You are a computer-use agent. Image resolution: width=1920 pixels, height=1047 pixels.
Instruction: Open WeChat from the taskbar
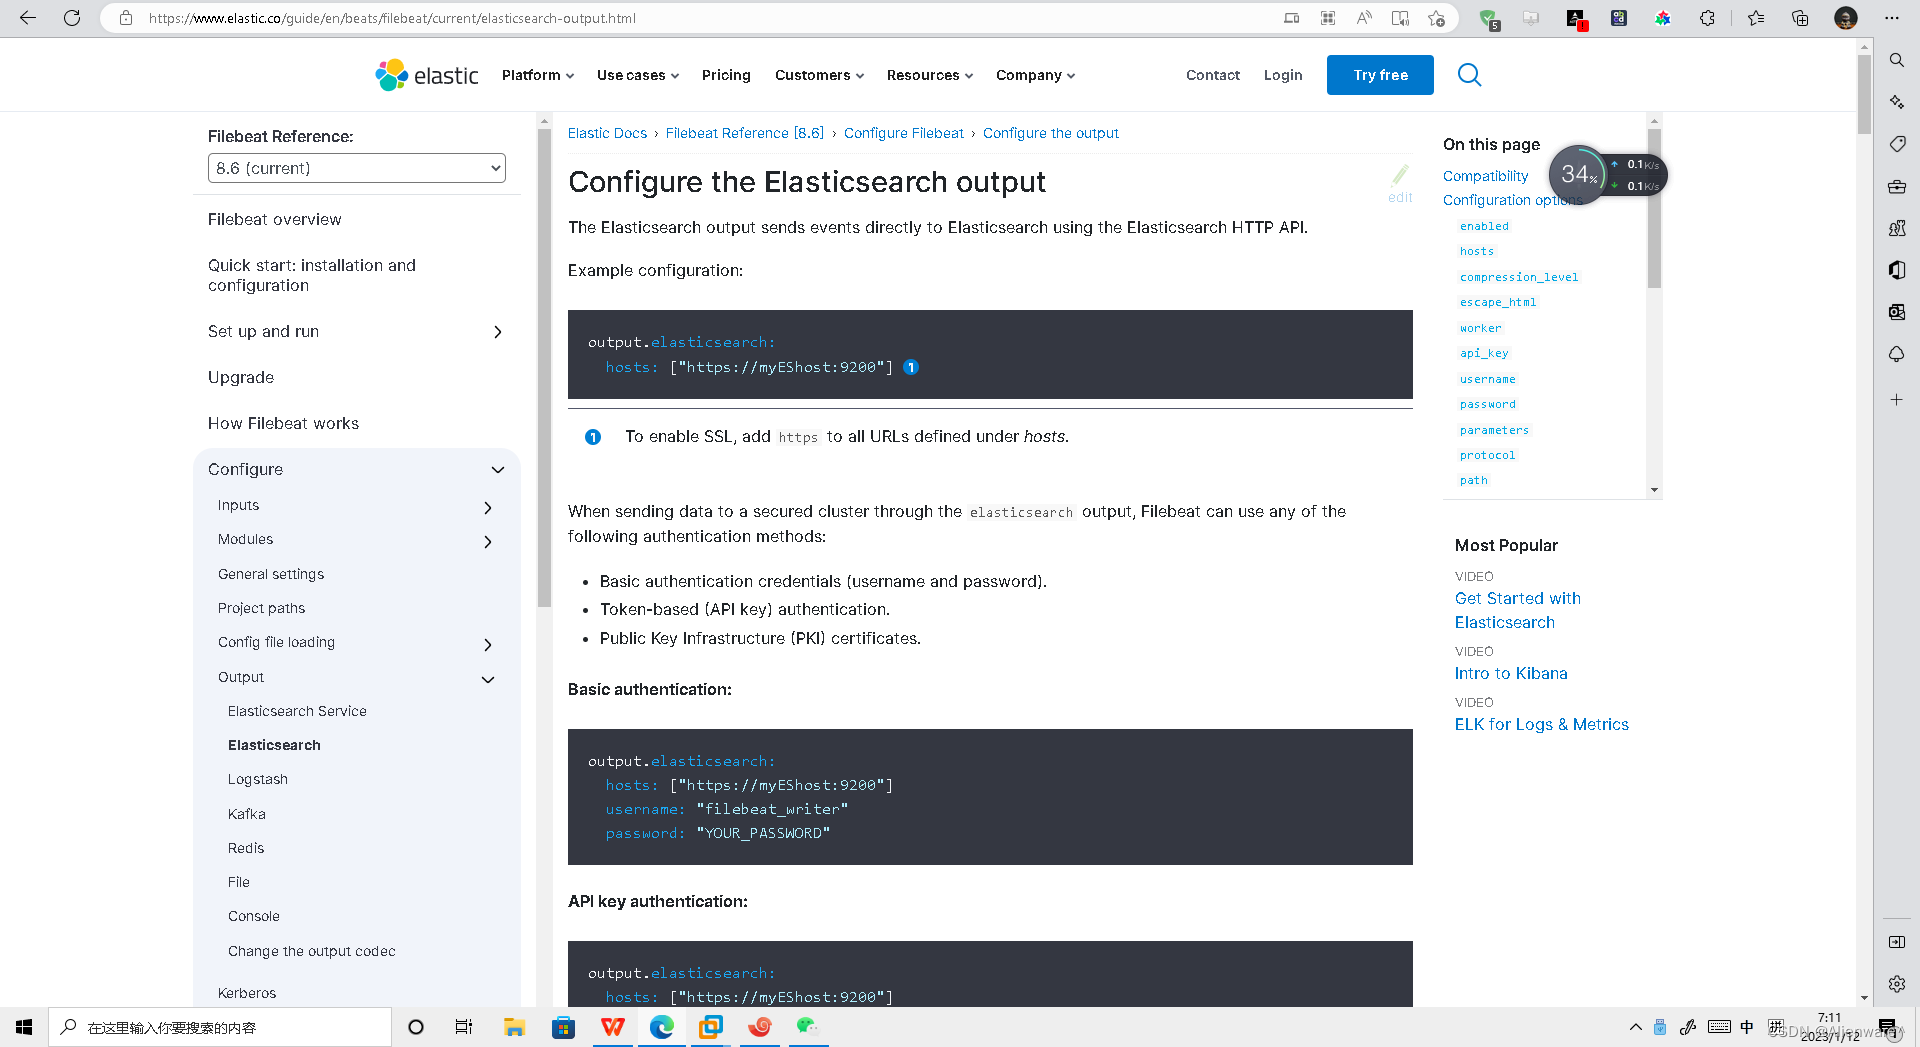808,1027
